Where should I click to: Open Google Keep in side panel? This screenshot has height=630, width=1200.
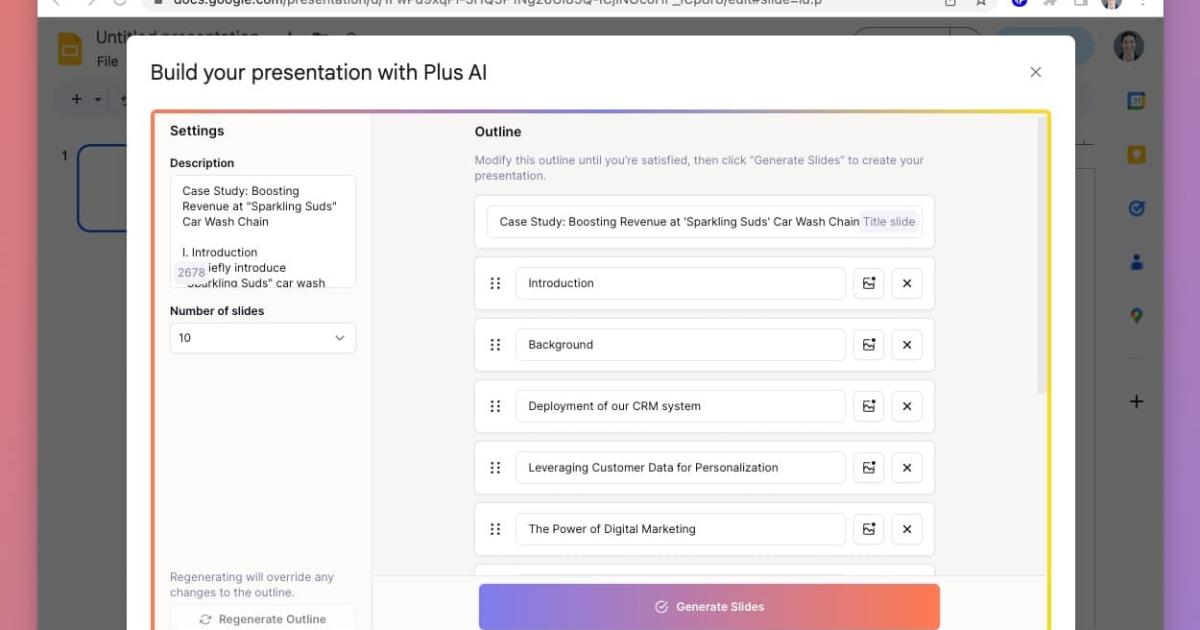click(1136, 155)
